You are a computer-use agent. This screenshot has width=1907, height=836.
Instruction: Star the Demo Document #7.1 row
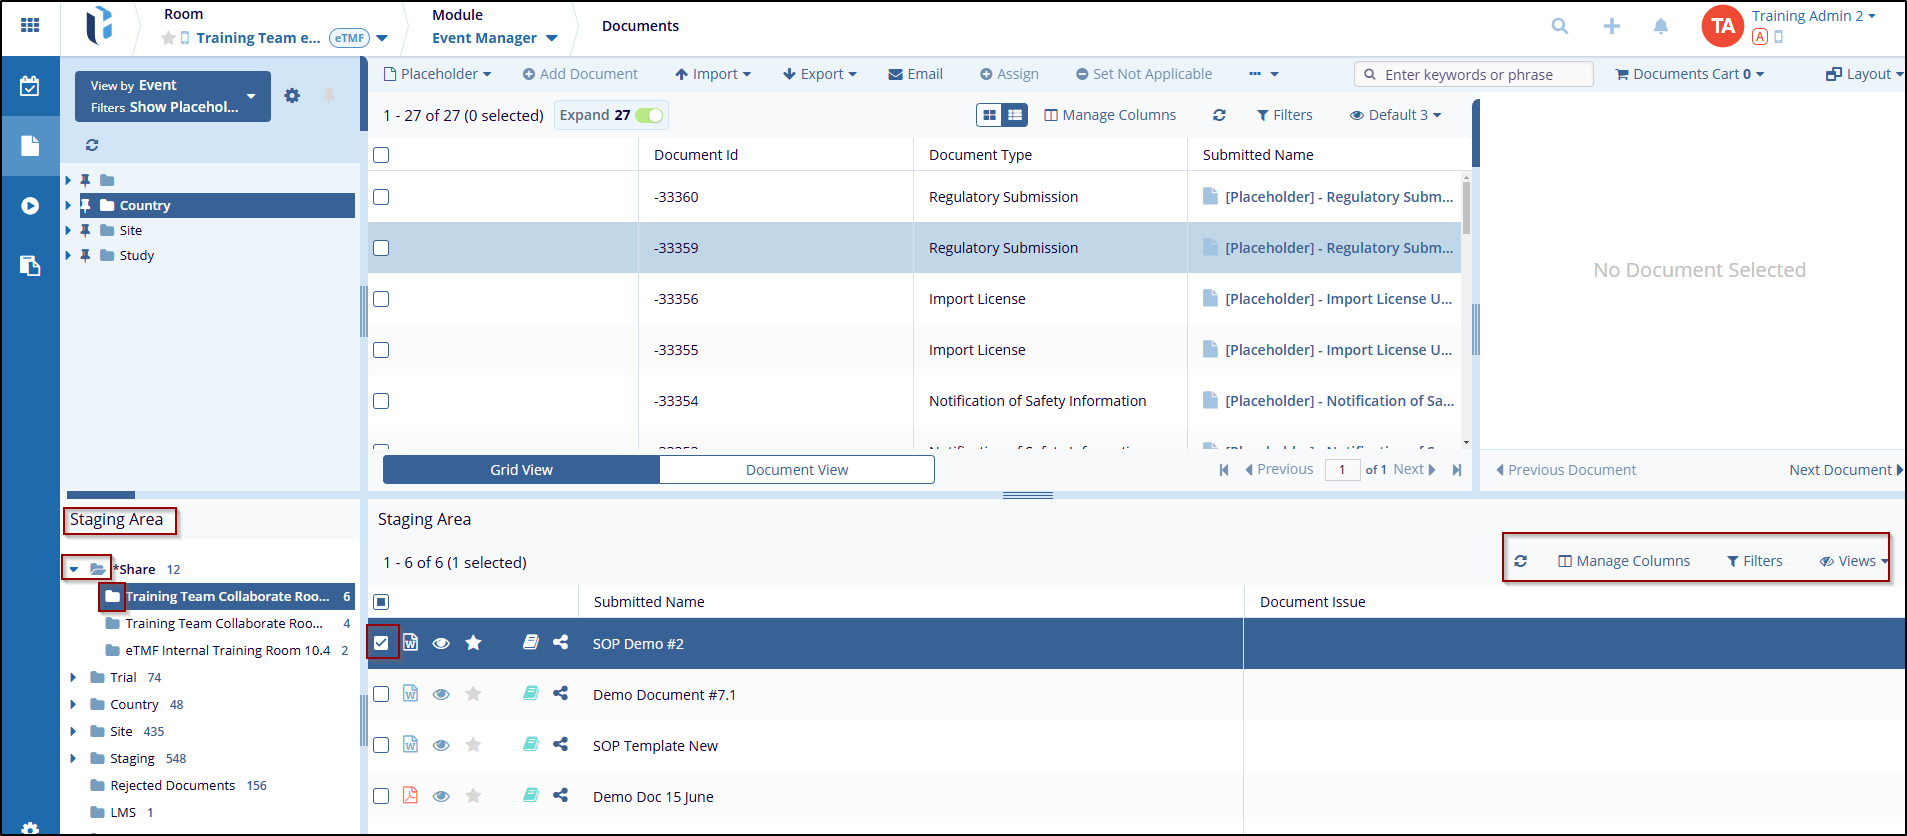[x=473, y=694]
